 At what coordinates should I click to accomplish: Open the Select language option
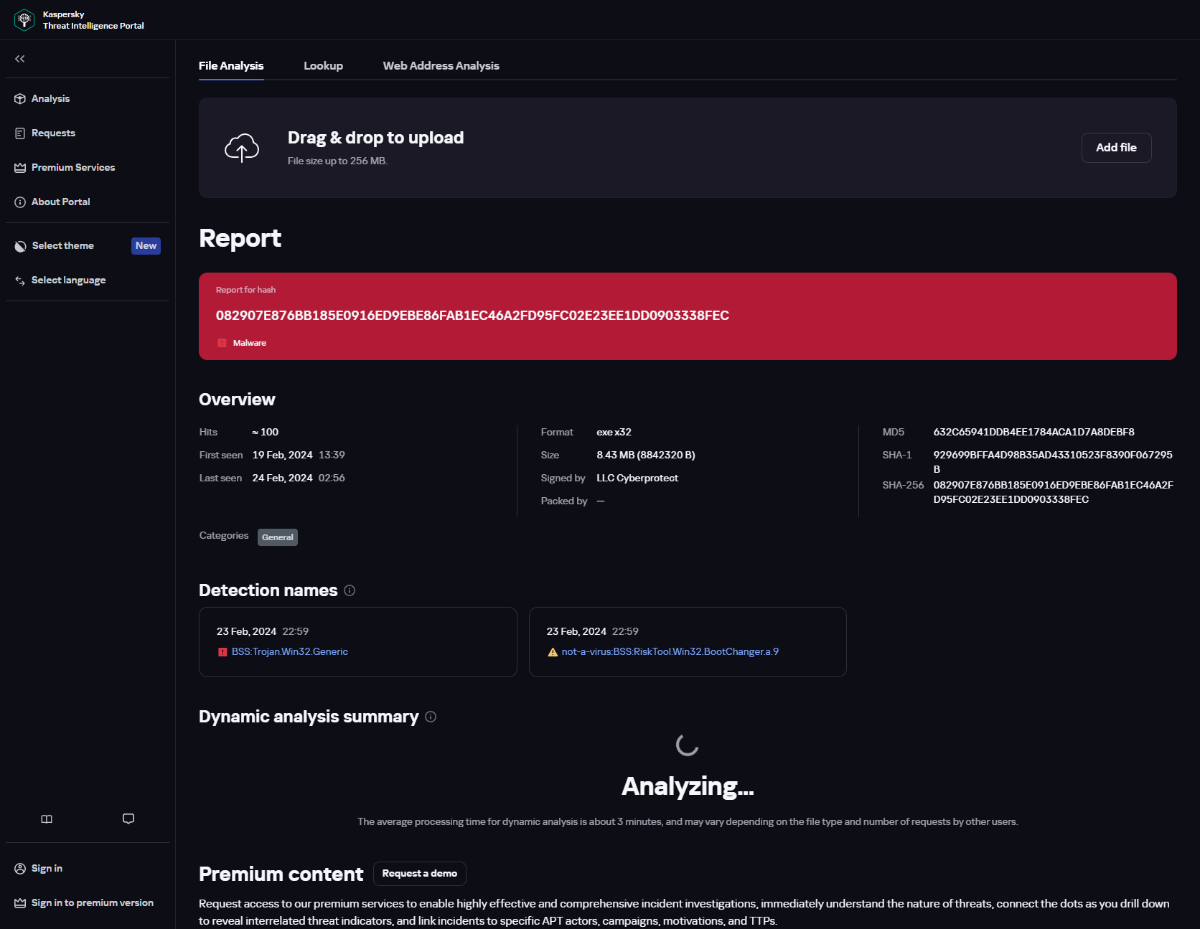pos(68,280)
